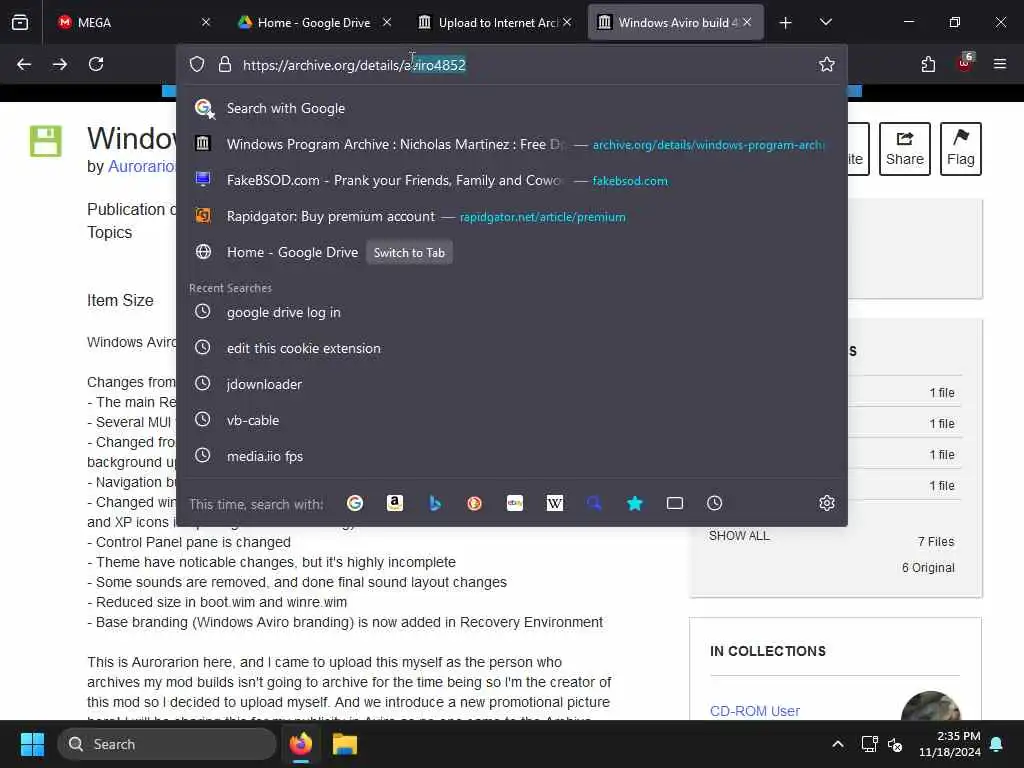Show hidden tray icons chevron

(838, 744)
